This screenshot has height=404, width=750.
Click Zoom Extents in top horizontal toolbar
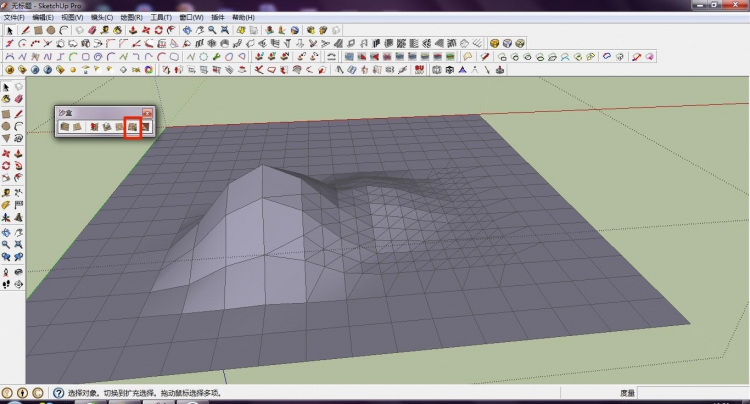pyautogui.click(x=224, y=30)
